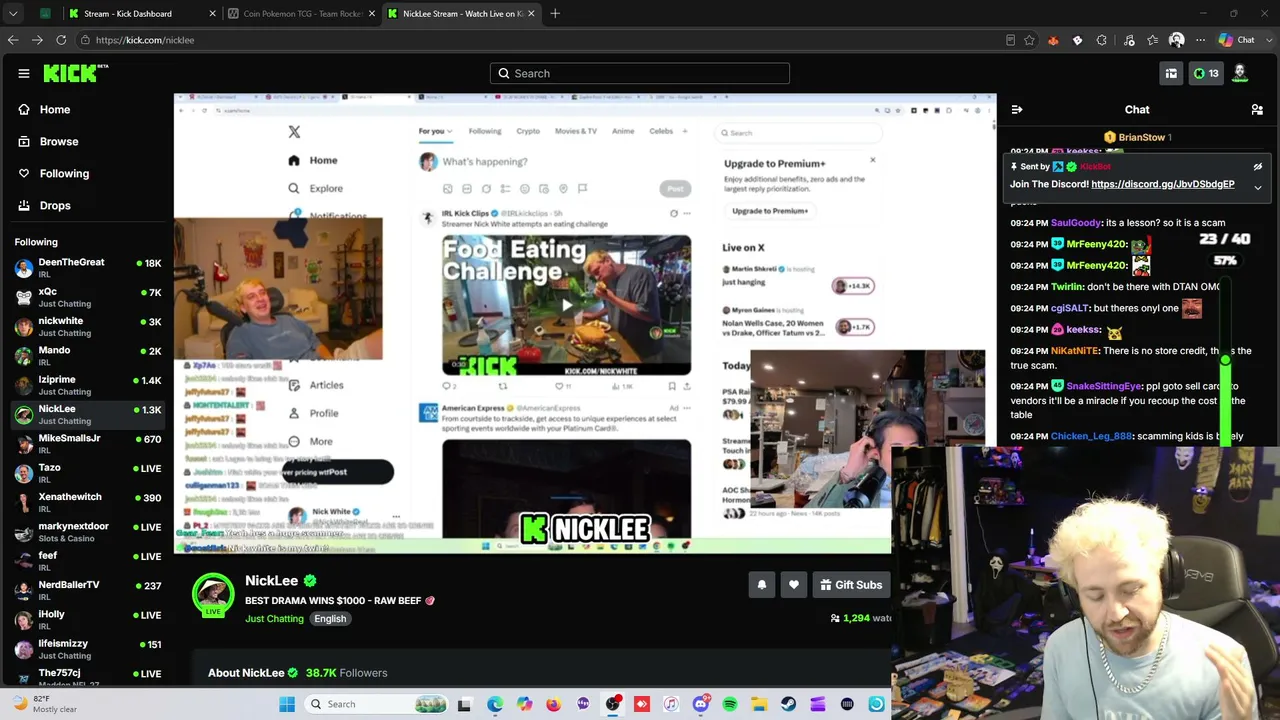Open the pinned Discord invite link
Screen dimensions: 1280x720
tap(1163, 184)
